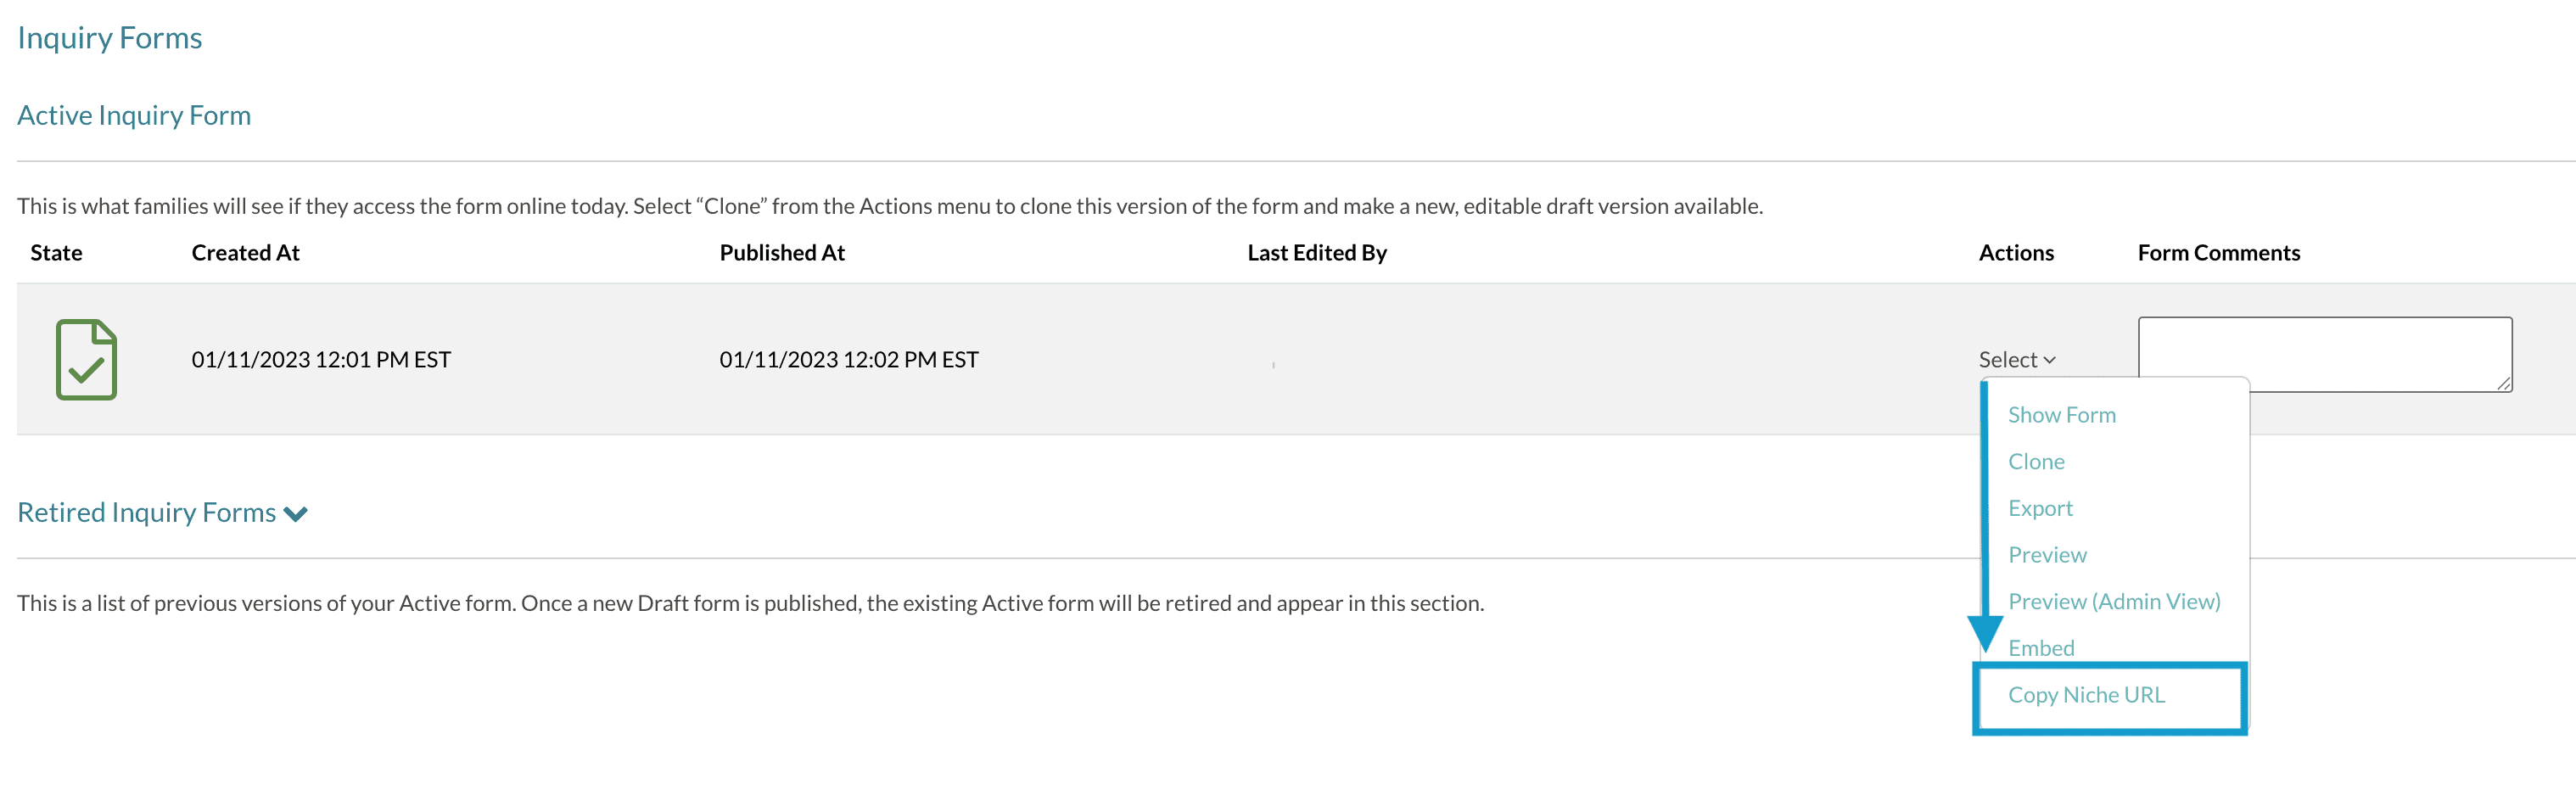Viewport: 2576px width, 801px height.
Task: Click the Published At column header
Action: point(781,253)
